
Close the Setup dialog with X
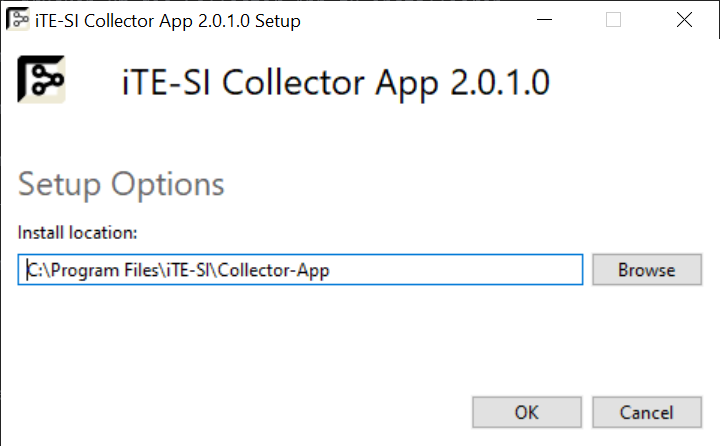pos(684,20)
